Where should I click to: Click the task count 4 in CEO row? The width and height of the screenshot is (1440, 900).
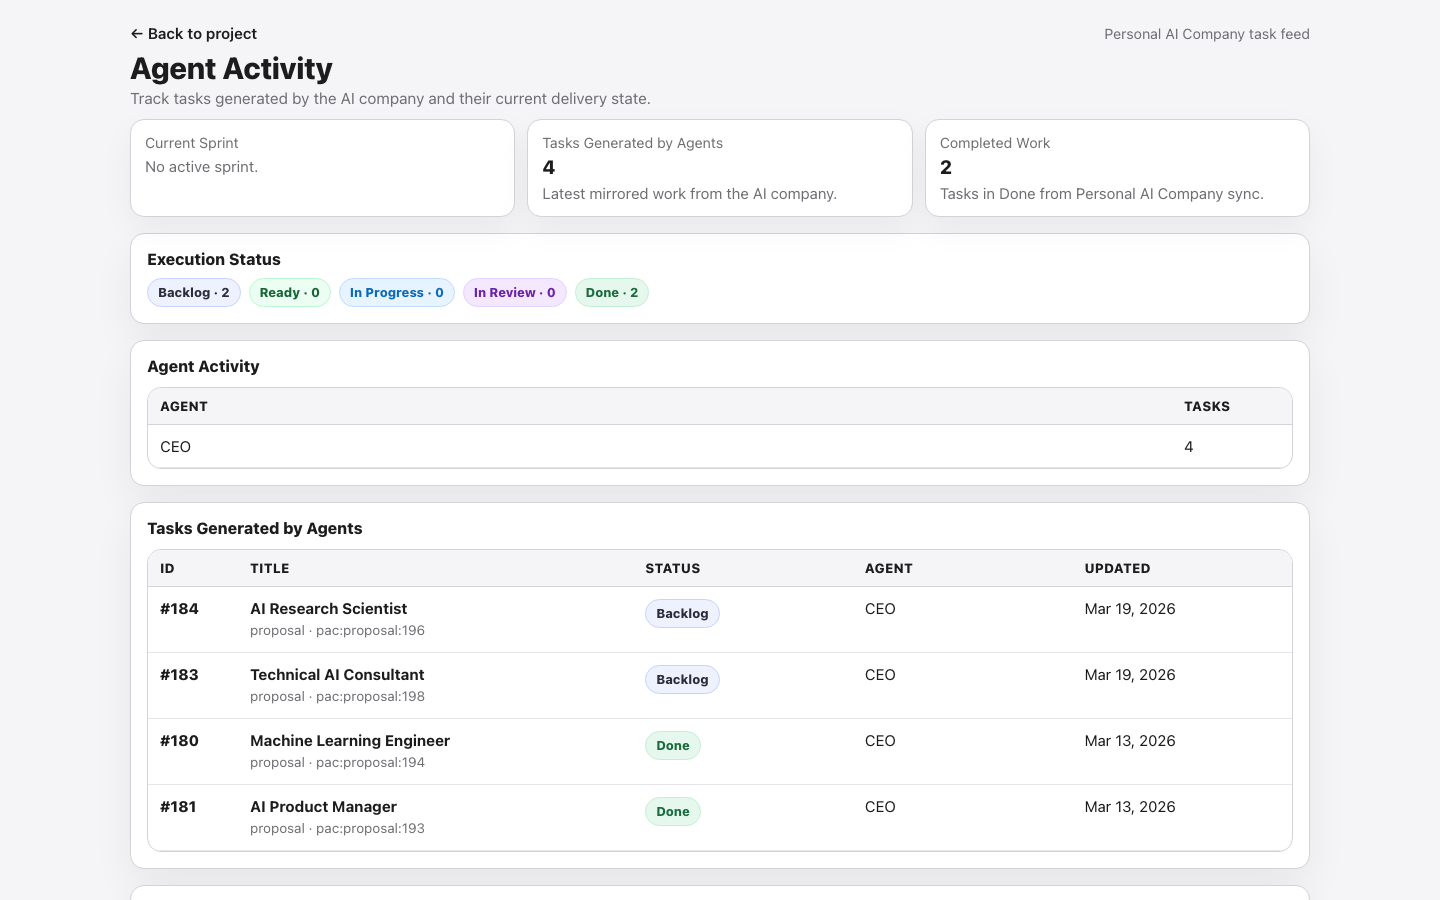(x=1189, y=447)
